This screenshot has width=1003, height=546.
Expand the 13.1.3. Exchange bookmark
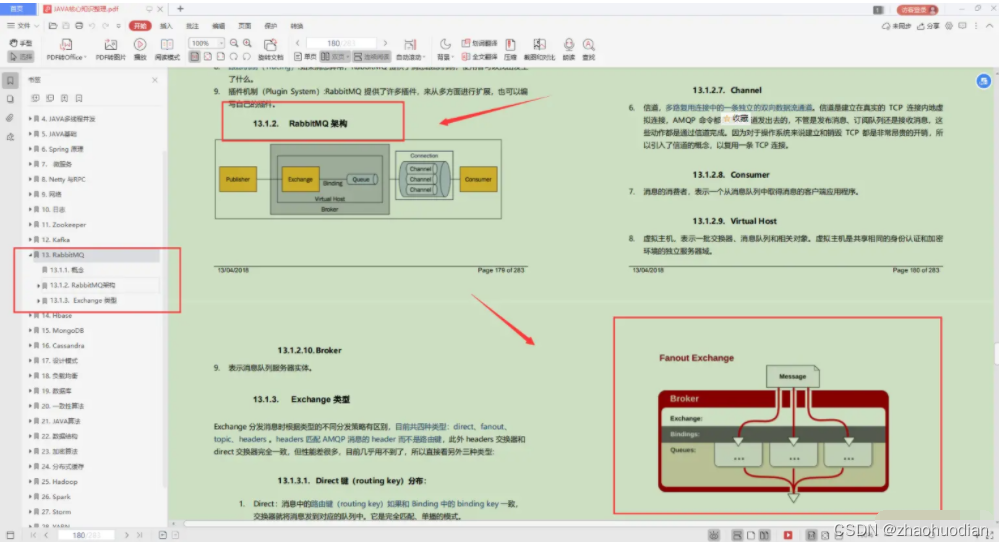[38, 301]
